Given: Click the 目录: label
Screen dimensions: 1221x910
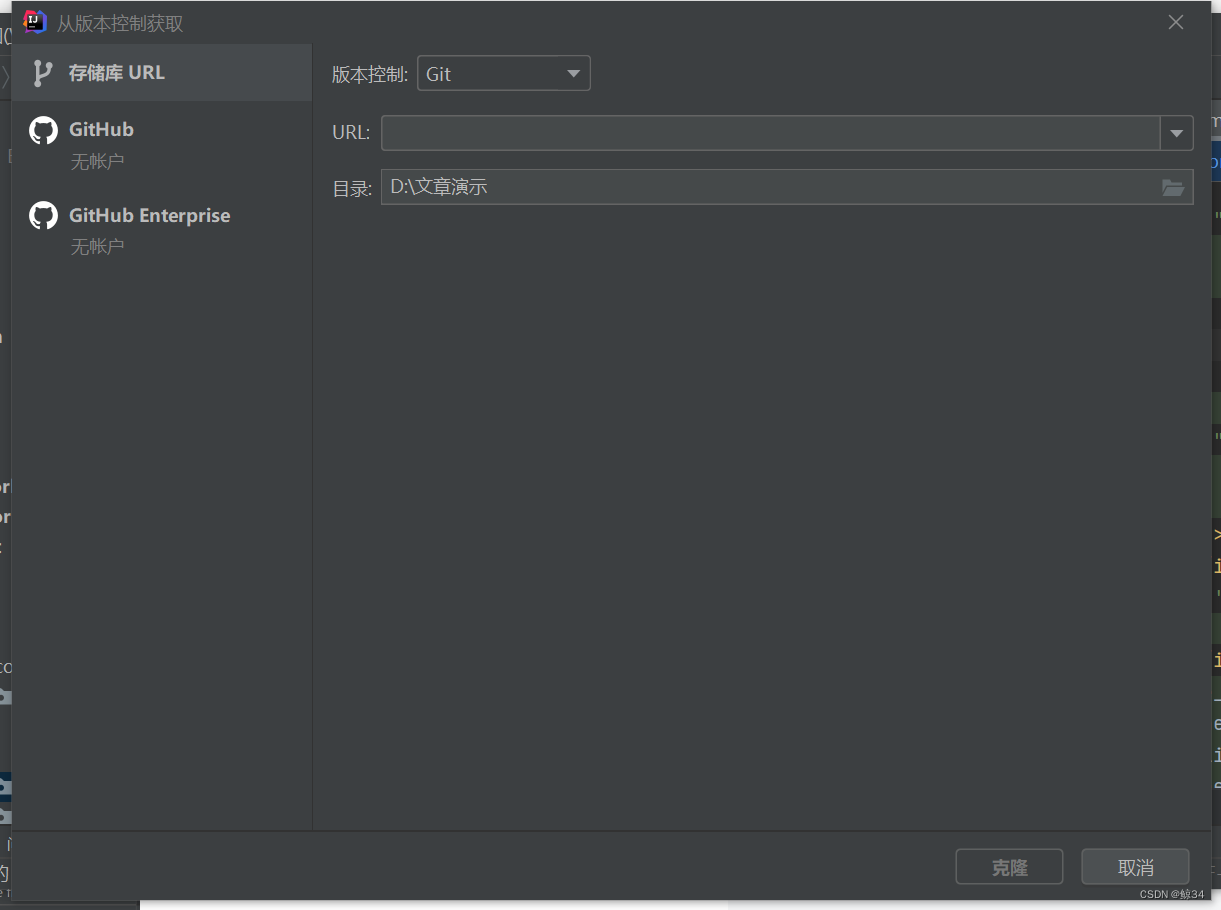Looking at the screenshot, I should click(352, 188).
